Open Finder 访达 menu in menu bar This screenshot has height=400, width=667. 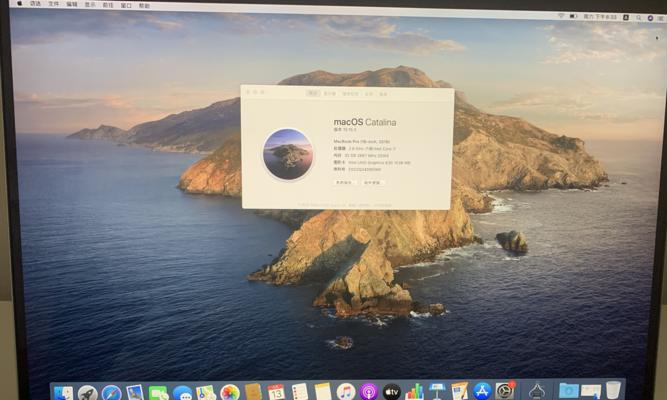click(x=35, y=4)
